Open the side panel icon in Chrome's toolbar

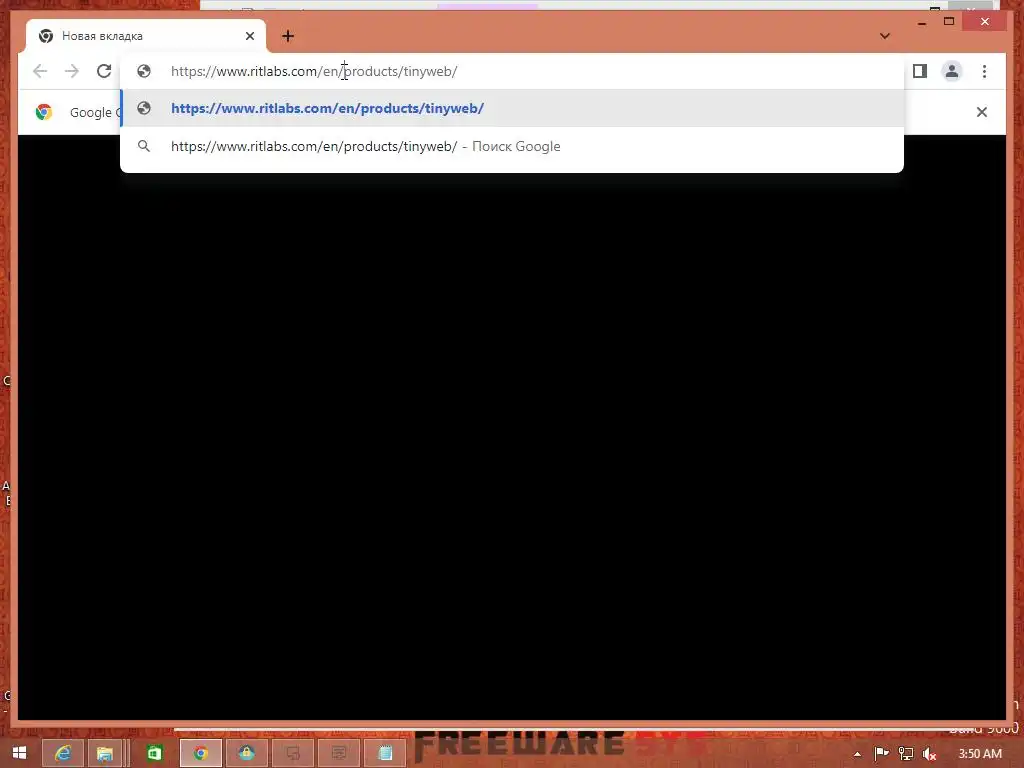point(920,71)
